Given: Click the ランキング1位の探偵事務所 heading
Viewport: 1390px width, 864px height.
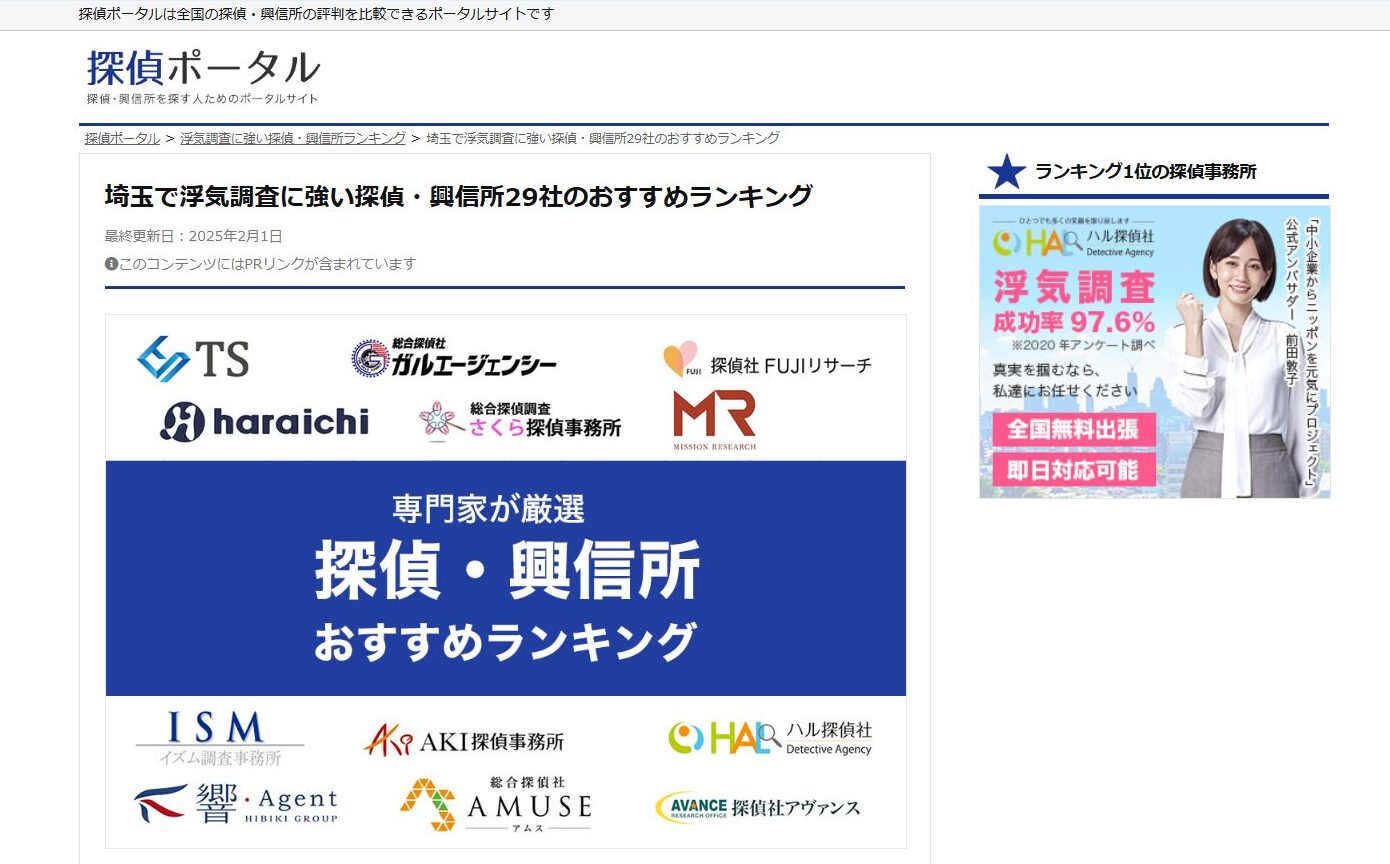Looking at the screenshot, I should tap(1146, 171).
